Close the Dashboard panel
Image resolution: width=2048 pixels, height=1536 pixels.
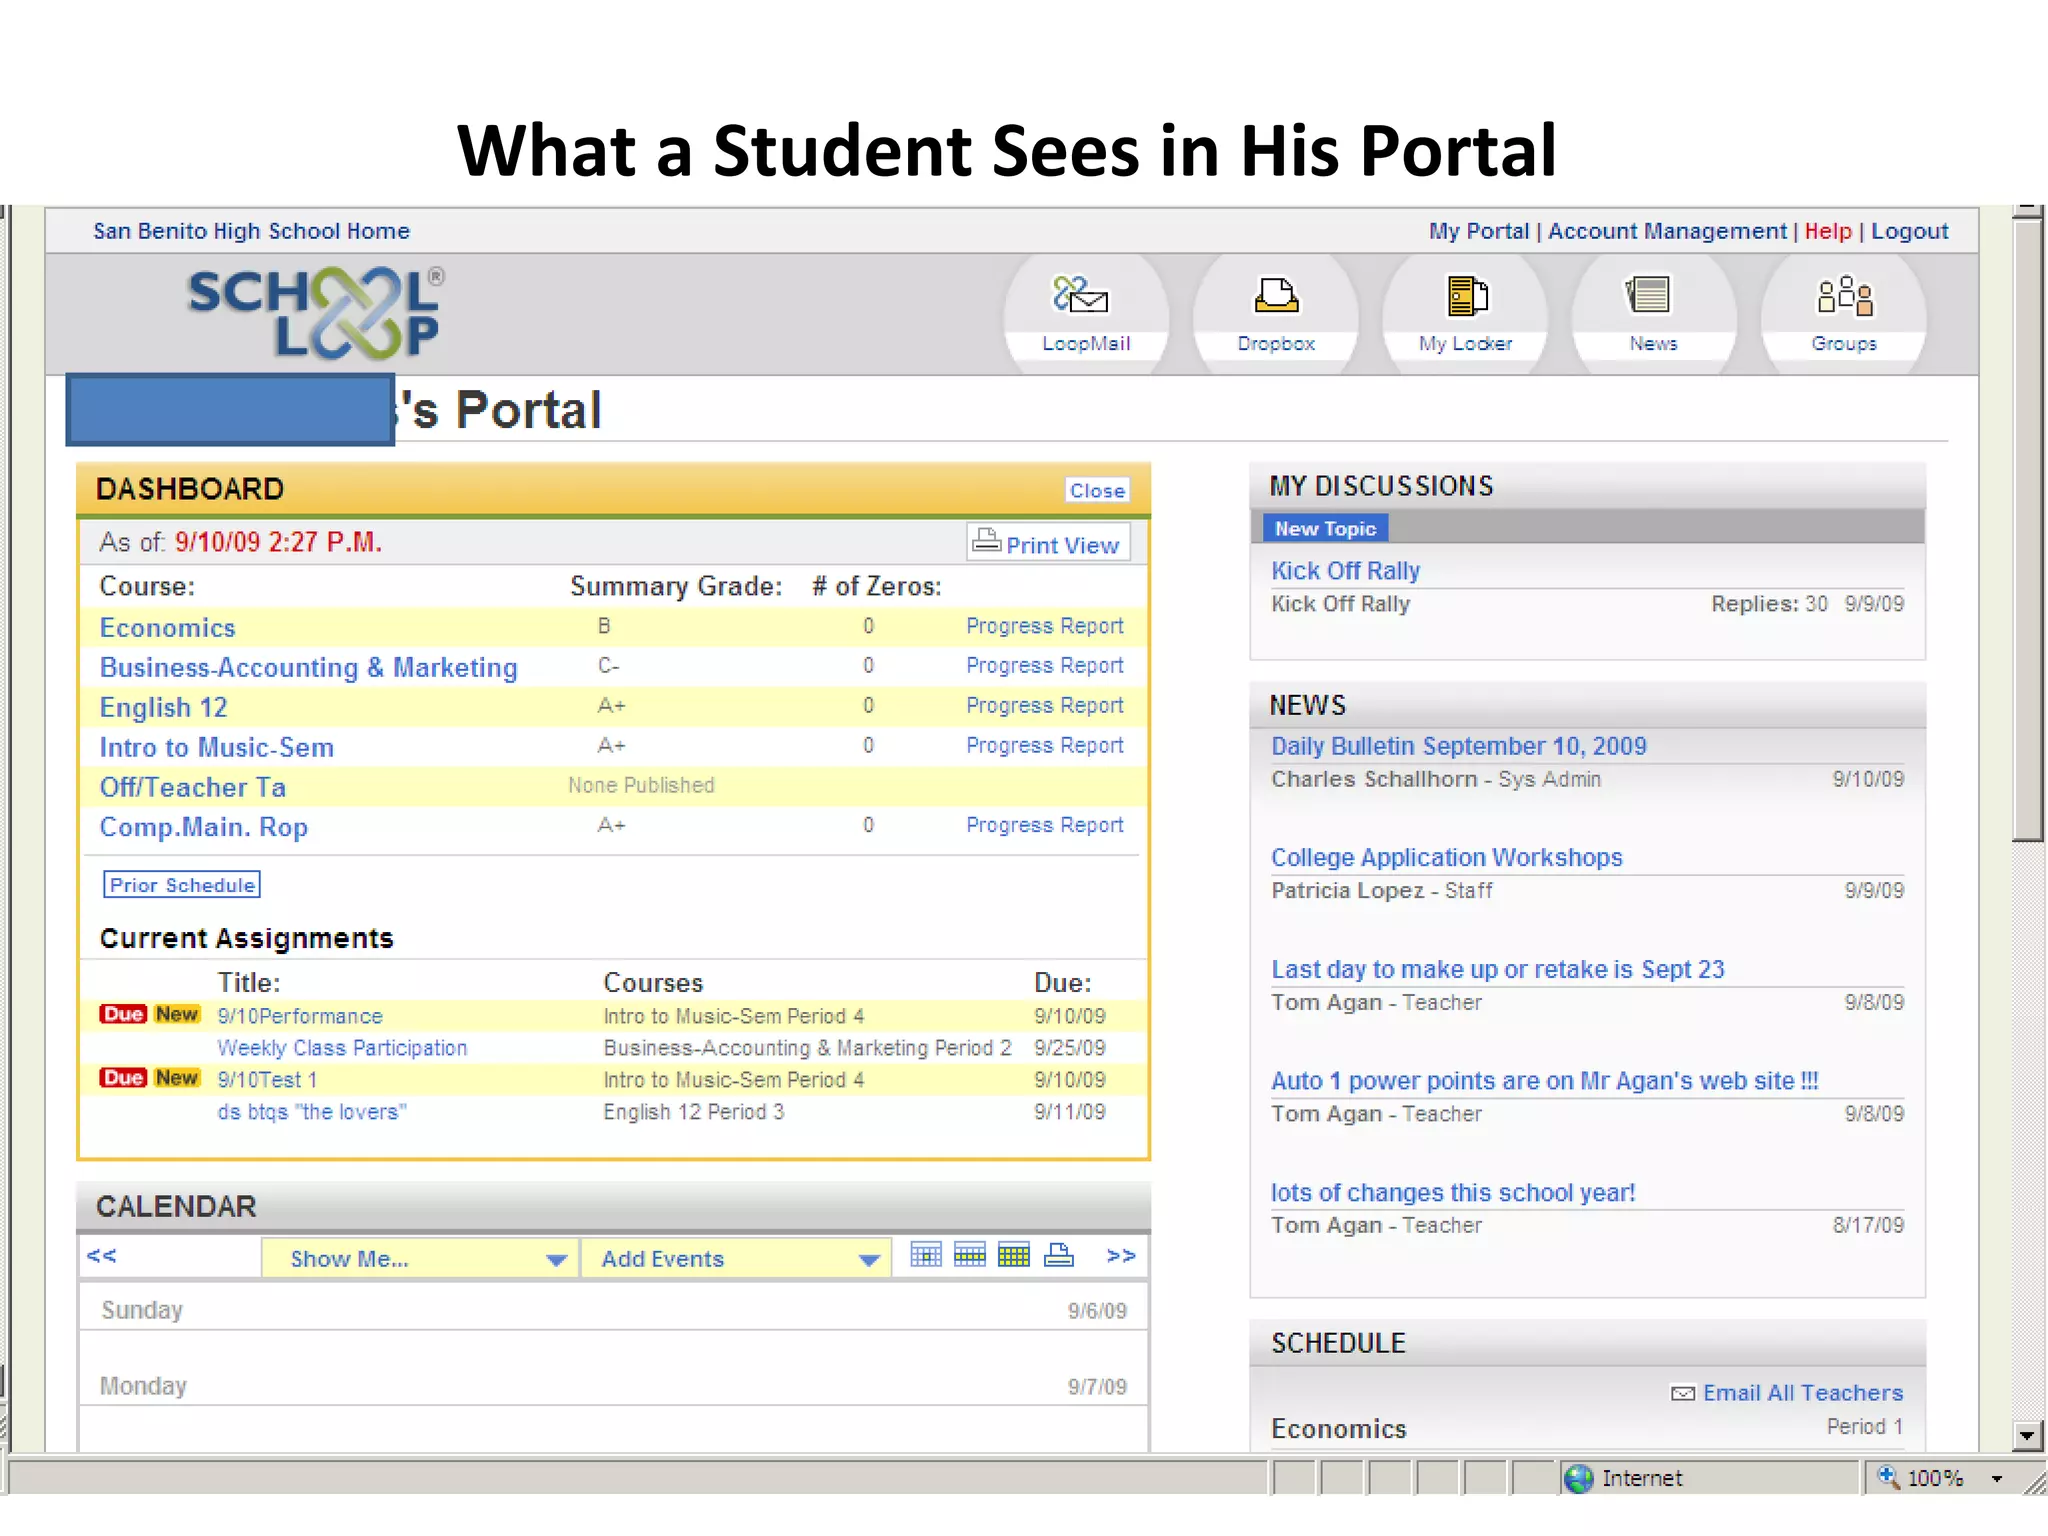click(1096, 490)
